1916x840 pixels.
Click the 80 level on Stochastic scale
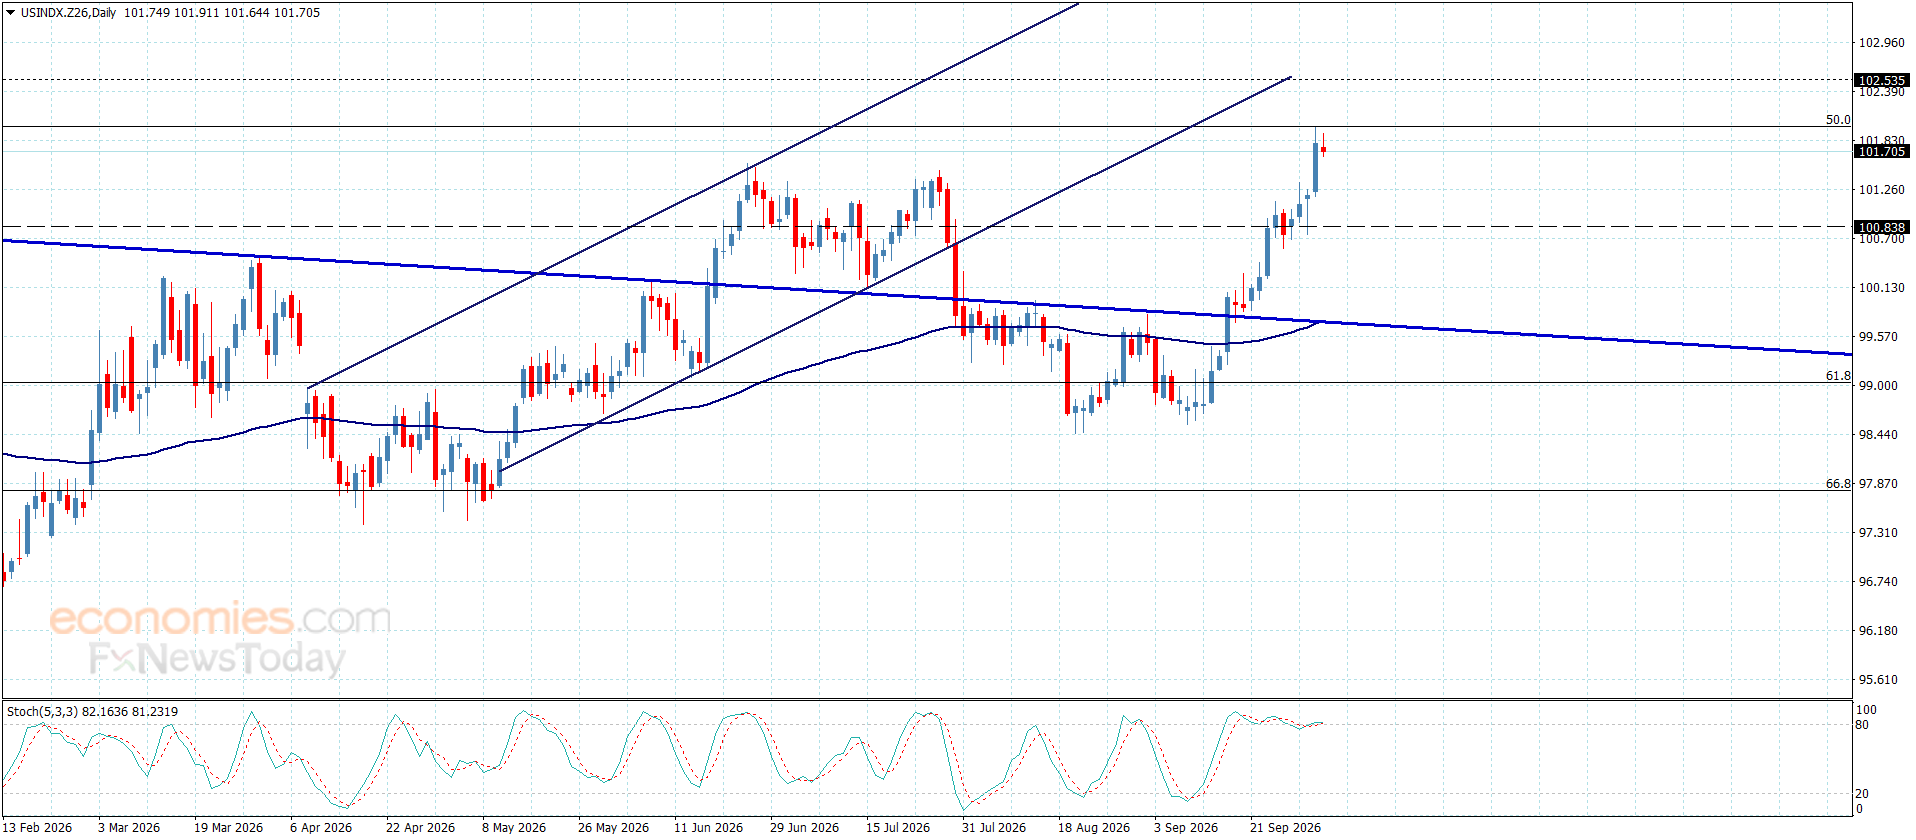[x=1862, y=725]
